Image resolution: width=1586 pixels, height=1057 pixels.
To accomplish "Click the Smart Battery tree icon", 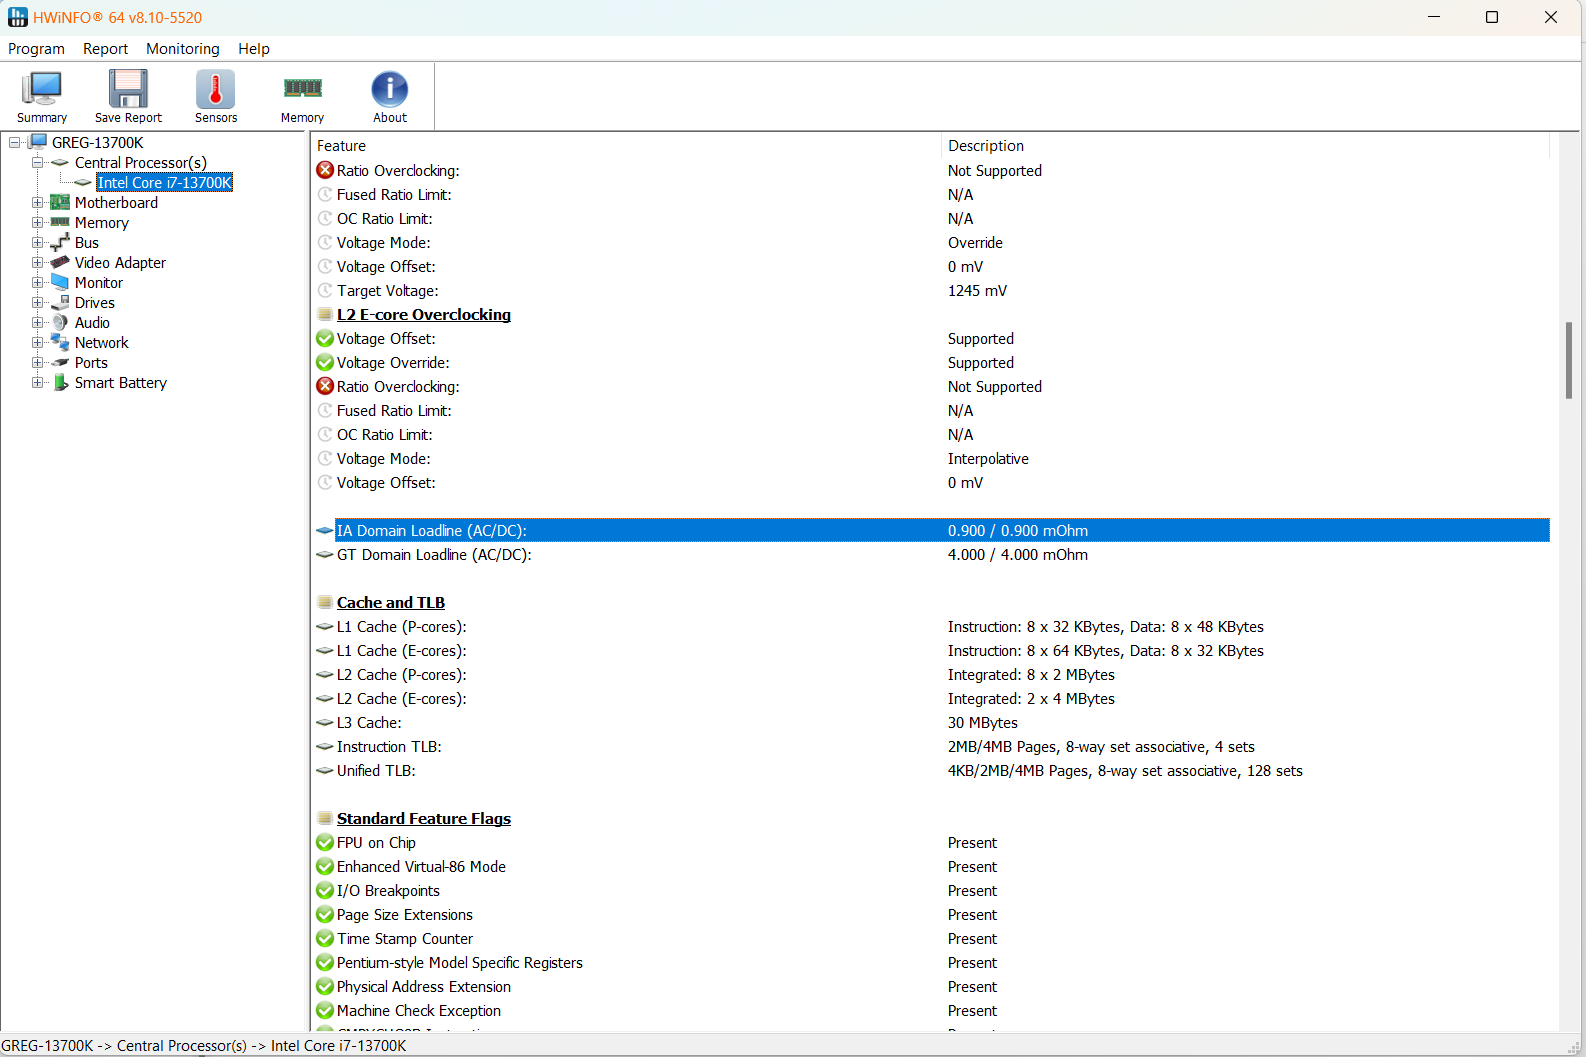I will click(60, 382).
